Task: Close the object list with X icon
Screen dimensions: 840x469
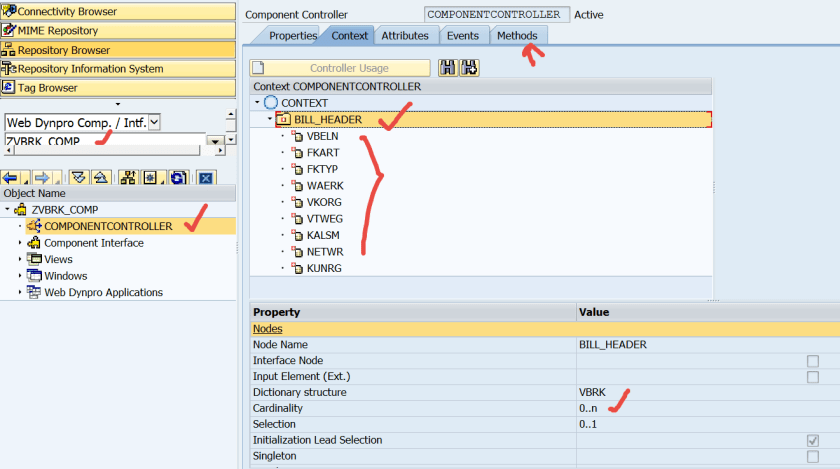Action: [206, 178]
